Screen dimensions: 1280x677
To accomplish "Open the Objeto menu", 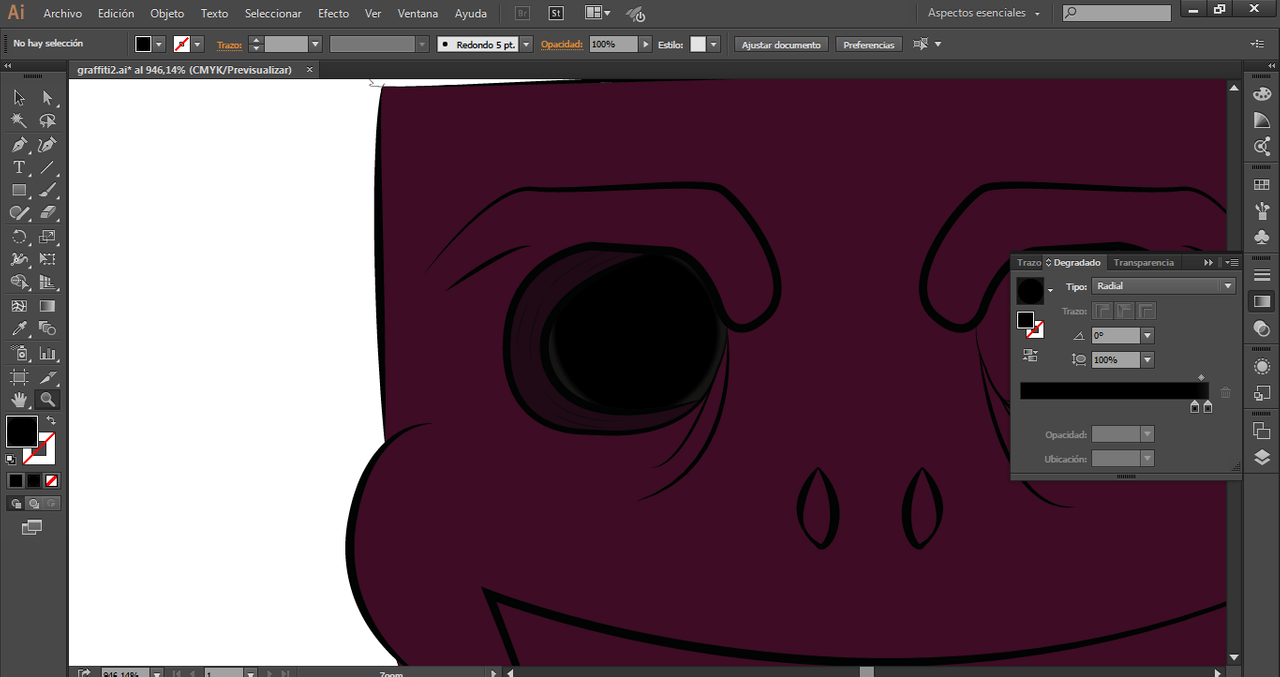I will tap(167, 14).
